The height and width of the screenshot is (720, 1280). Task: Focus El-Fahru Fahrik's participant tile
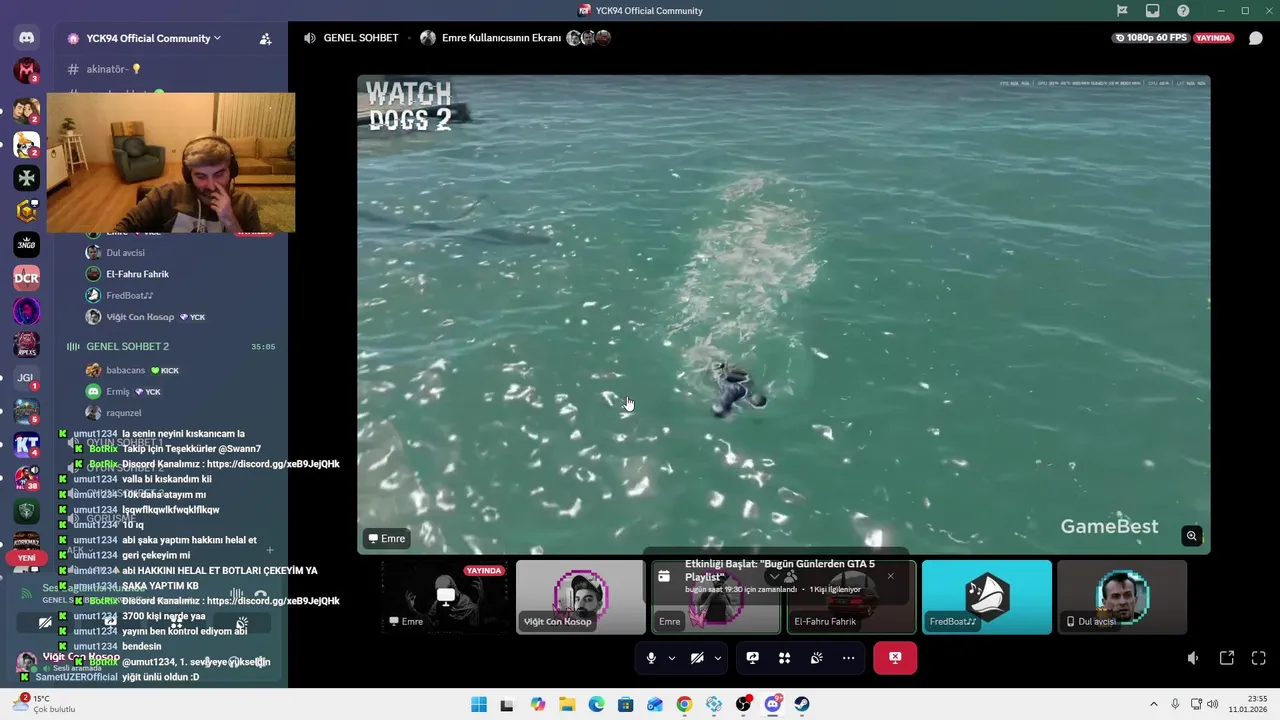851,597
